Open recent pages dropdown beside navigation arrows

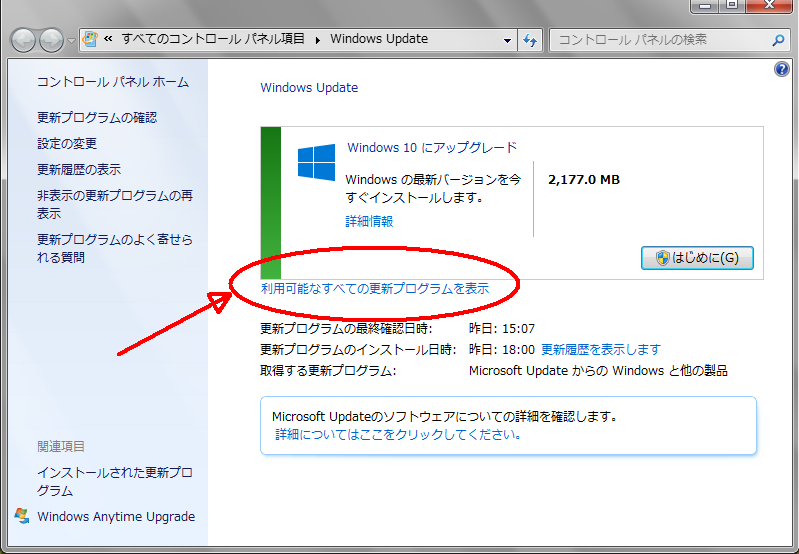click(71, 40)
